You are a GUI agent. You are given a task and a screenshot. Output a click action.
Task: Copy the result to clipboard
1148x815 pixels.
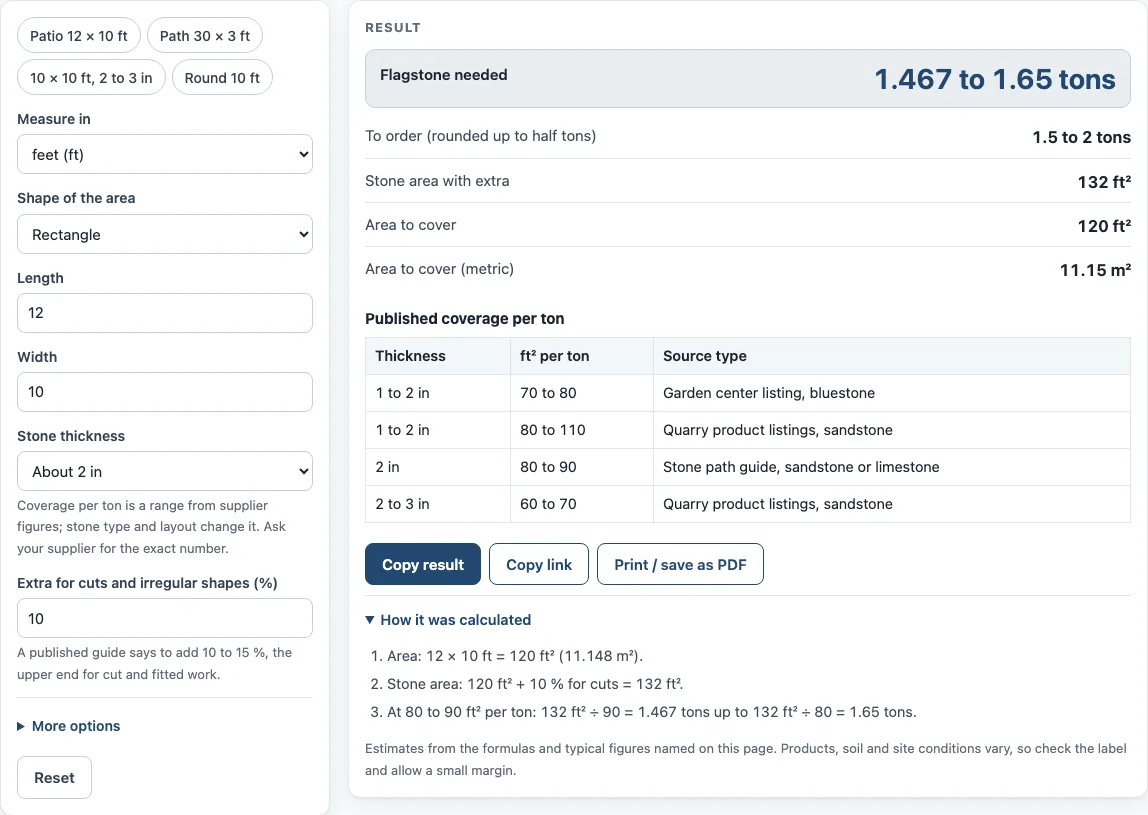423,565
